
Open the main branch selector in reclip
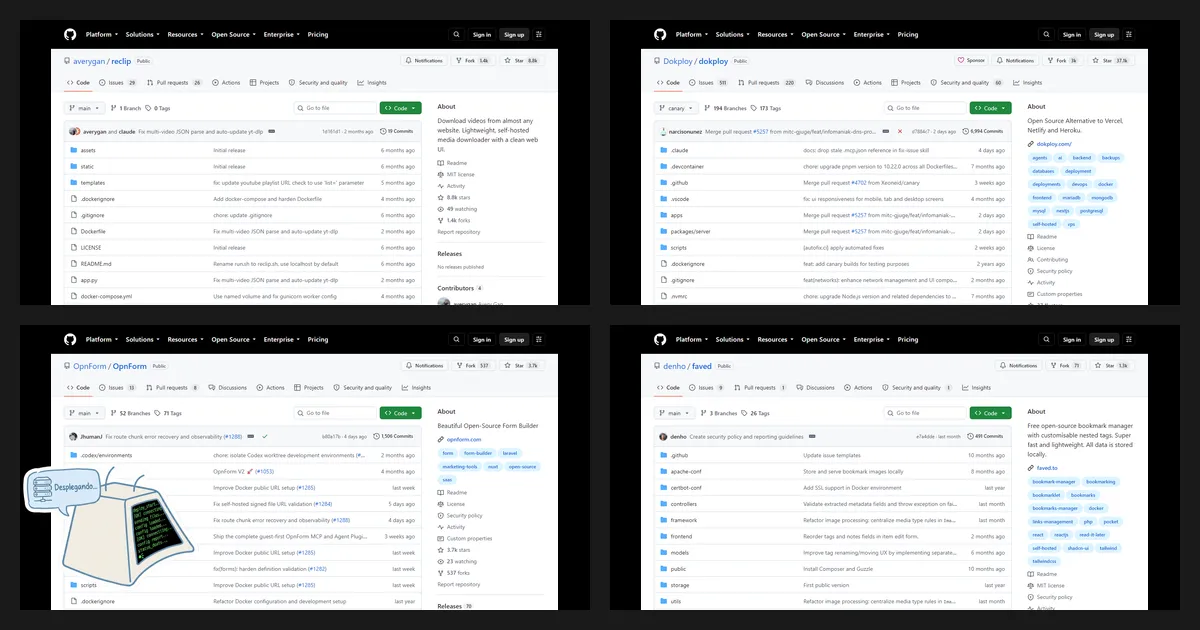click(84, 108)
